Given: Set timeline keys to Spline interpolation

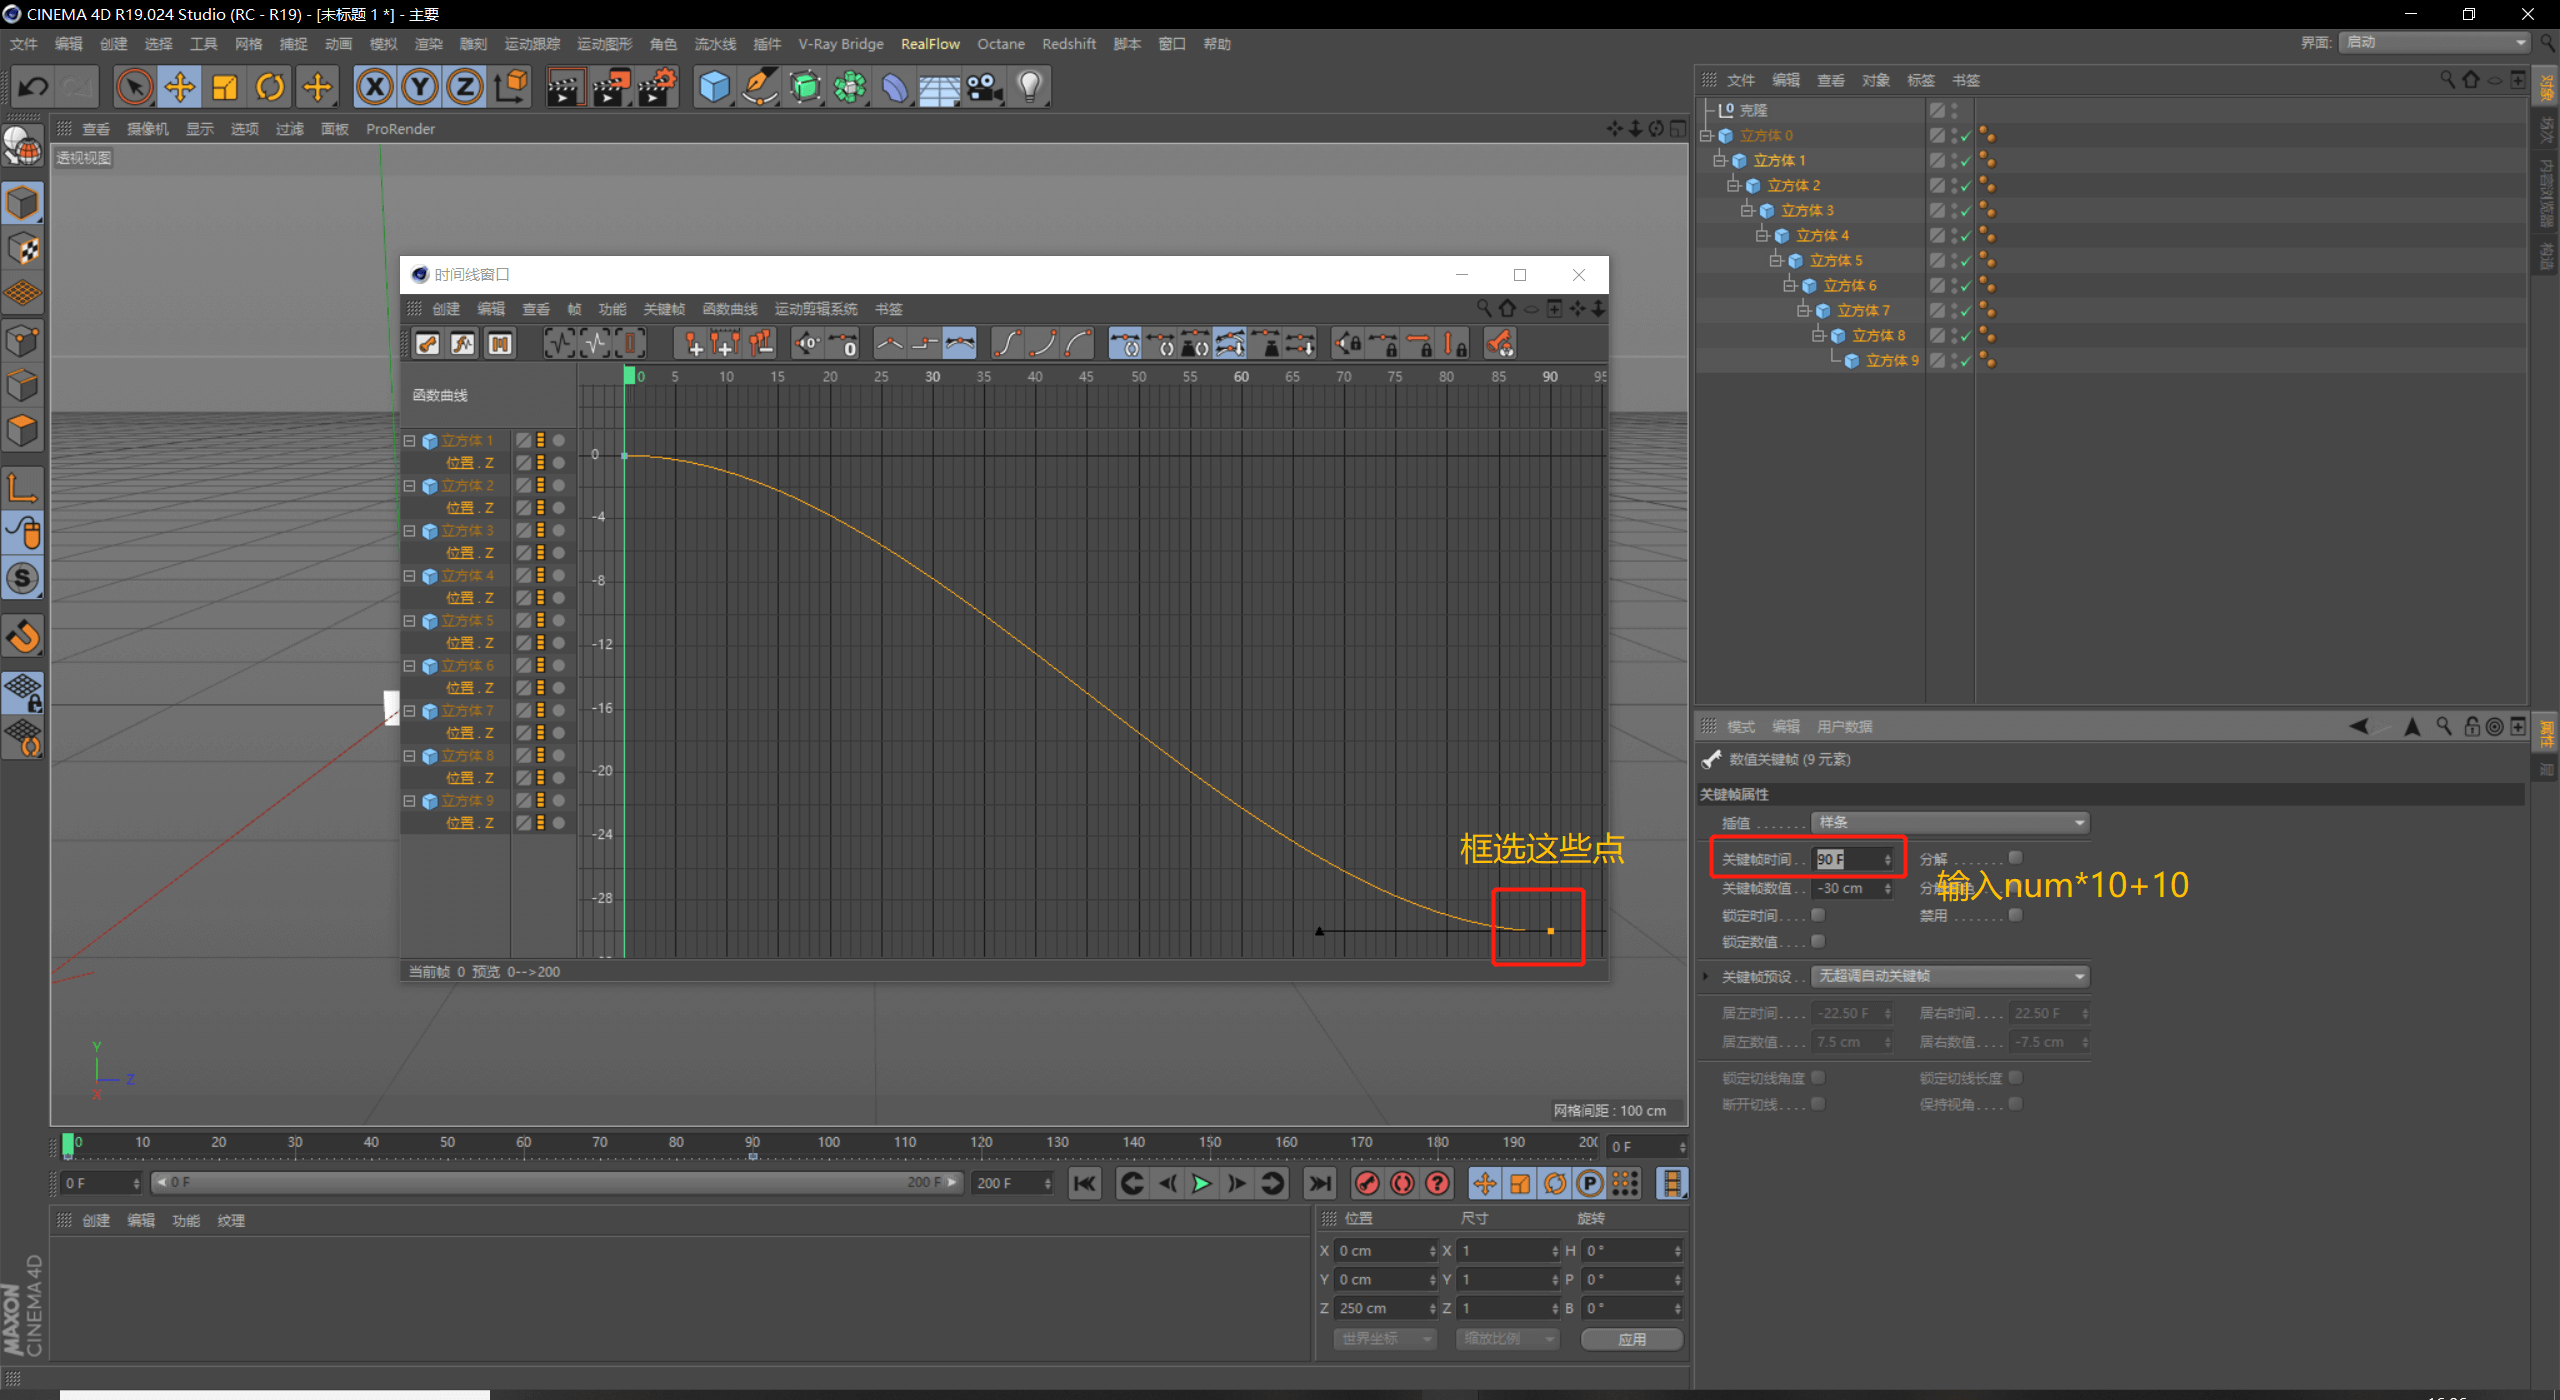Looking at the screenshot, I should (x=959, y=344).
